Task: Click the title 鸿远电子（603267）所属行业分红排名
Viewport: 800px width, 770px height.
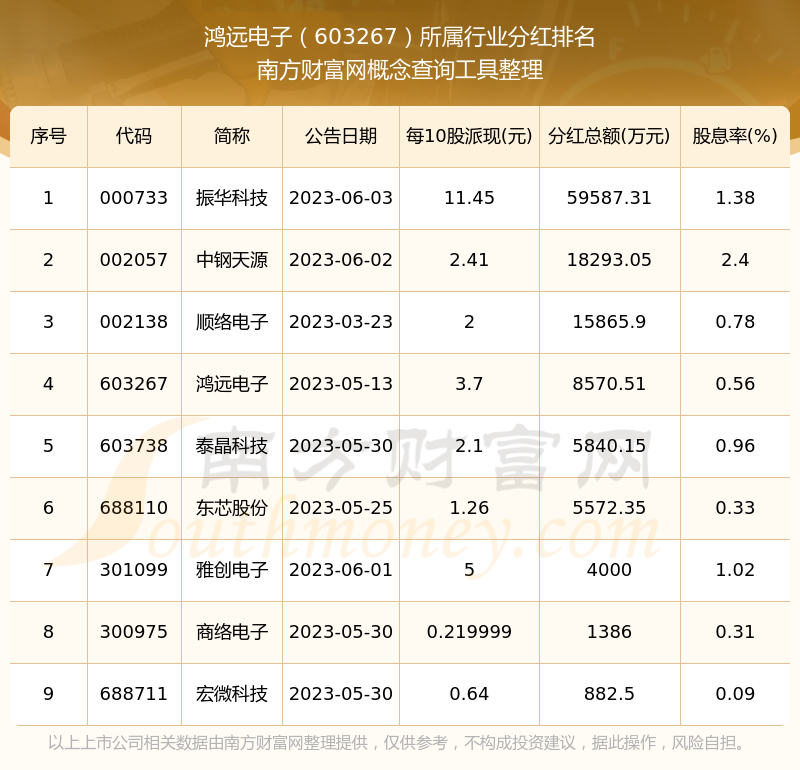Action: coord(399,37)
